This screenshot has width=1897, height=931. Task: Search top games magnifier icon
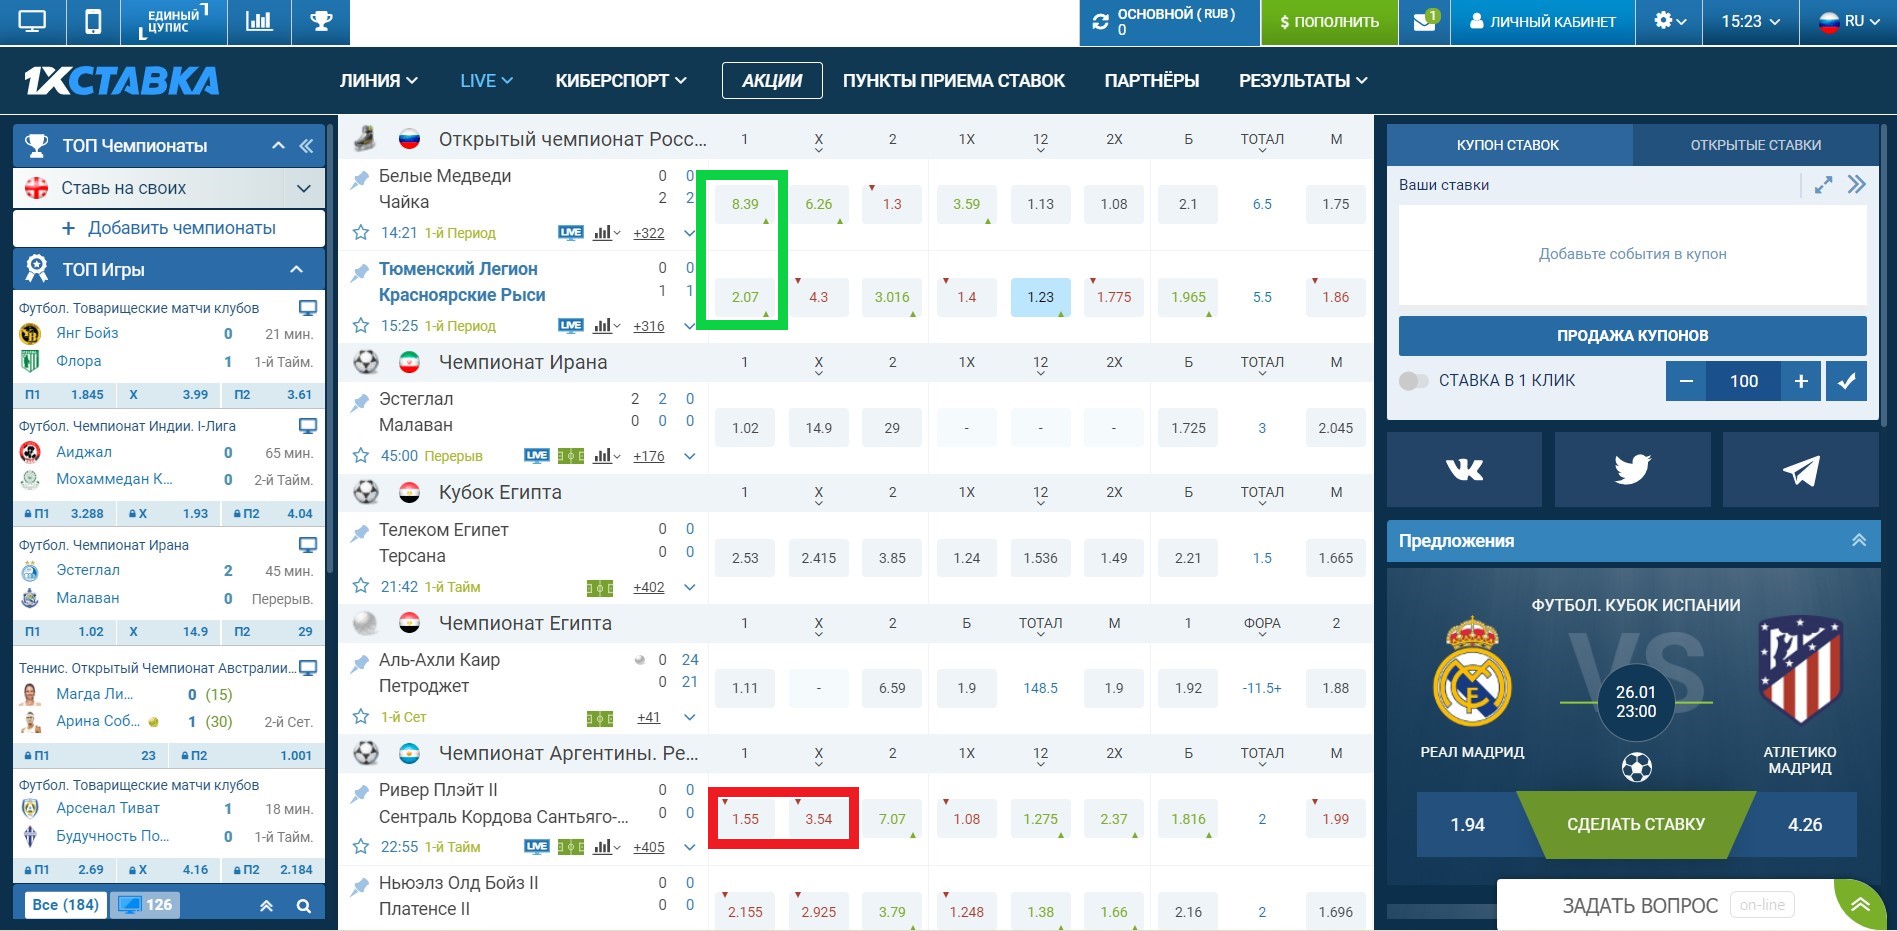(x=304, y=906)
